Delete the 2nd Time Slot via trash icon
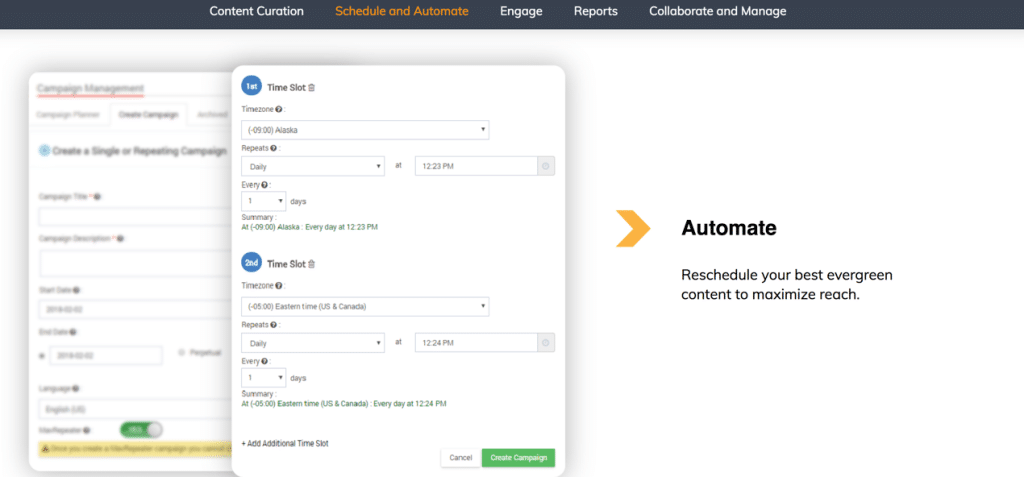The image size is (1024, 477). (x=311, y=264)
